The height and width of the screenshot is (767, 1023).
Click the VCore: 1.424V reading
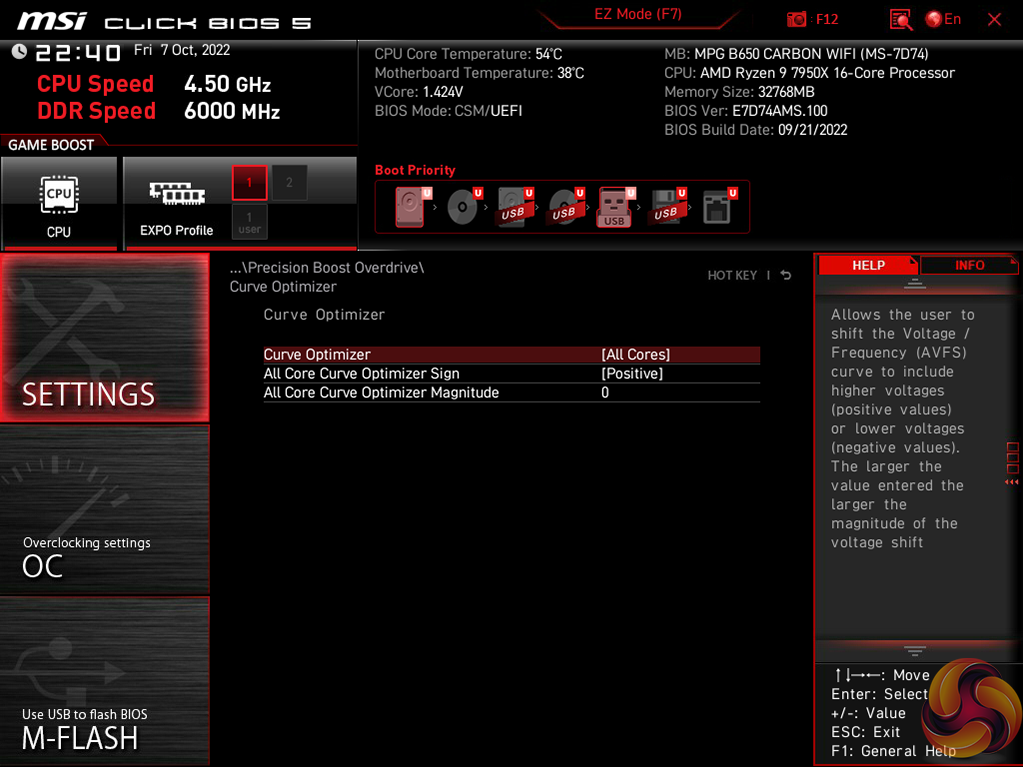(x=419, y=92)
